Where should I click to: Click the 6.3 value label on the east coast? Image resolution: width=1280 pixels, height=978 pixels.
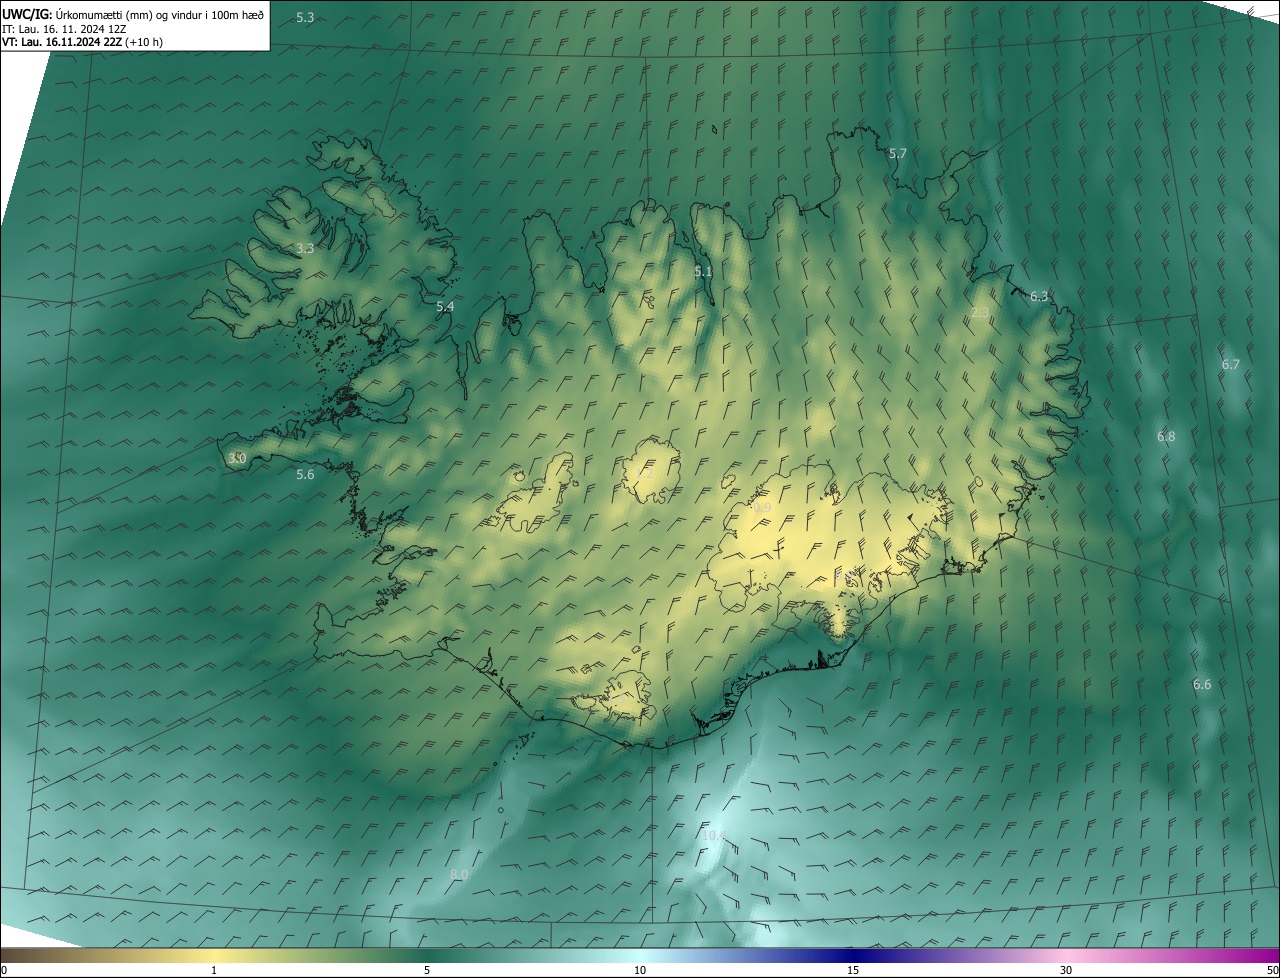[1039, 296]
